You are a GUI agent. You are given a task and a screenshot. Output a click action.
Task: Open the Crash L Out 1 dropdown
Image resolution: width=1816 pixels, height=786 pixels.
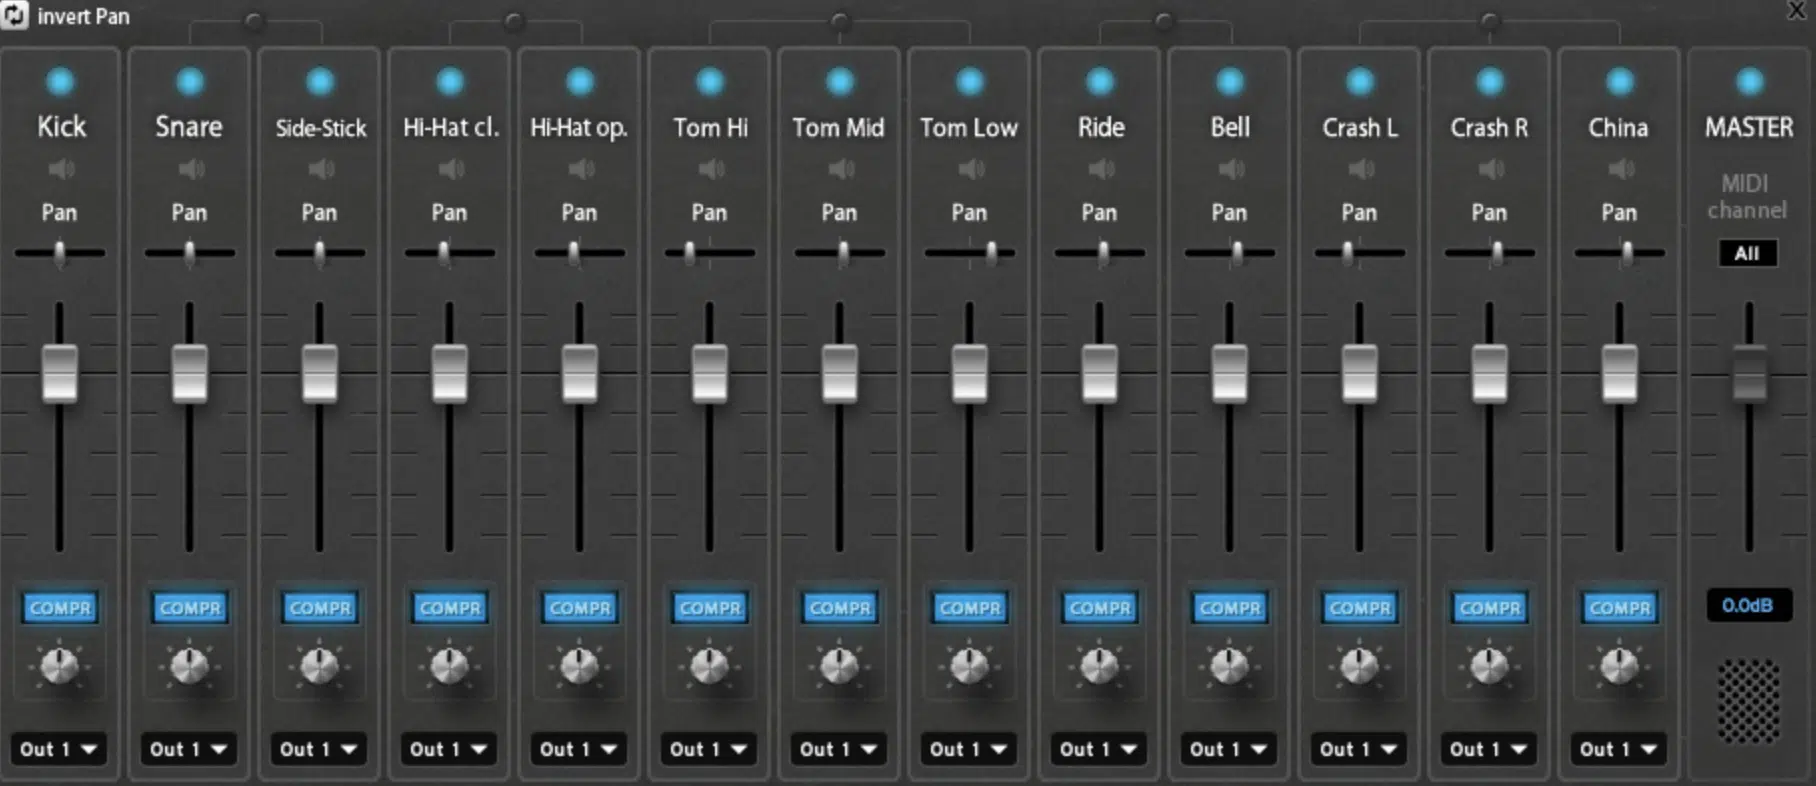[1359, 749]
